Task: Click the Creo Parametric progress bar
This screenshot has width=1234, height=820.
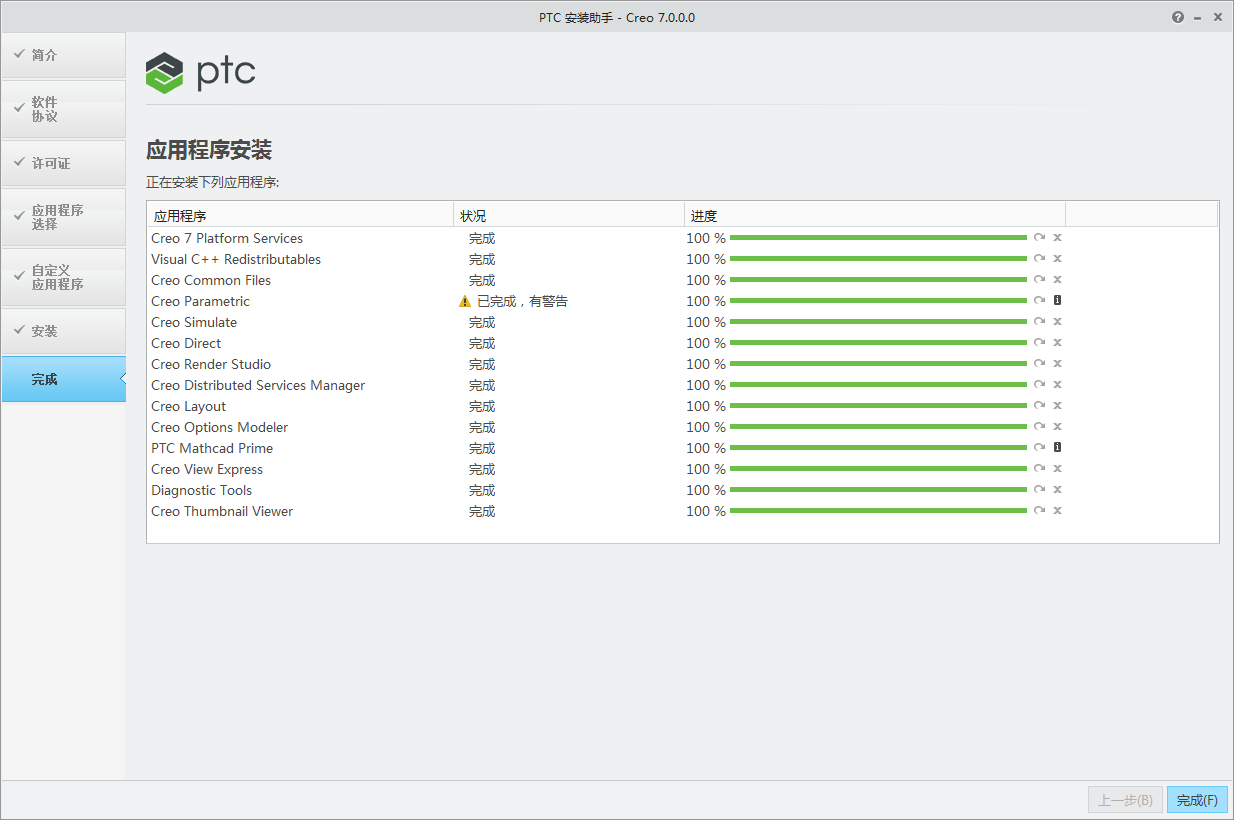Action: [x=878, y=301]
